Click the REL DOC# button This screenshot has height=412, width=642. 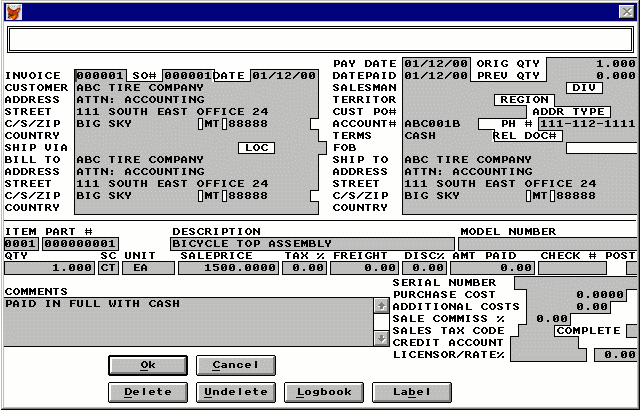pyautogui.click(x=527, y=136)
